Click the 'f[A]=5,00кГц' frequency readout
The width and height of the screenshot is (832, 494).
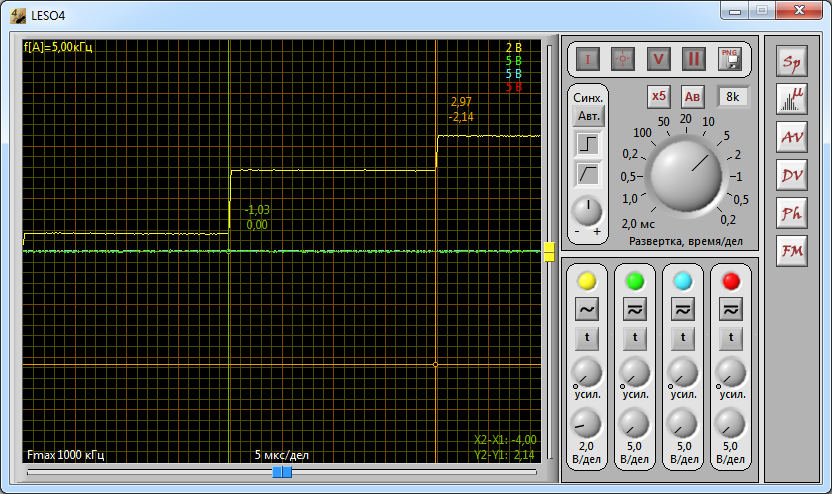pos(58,47)
